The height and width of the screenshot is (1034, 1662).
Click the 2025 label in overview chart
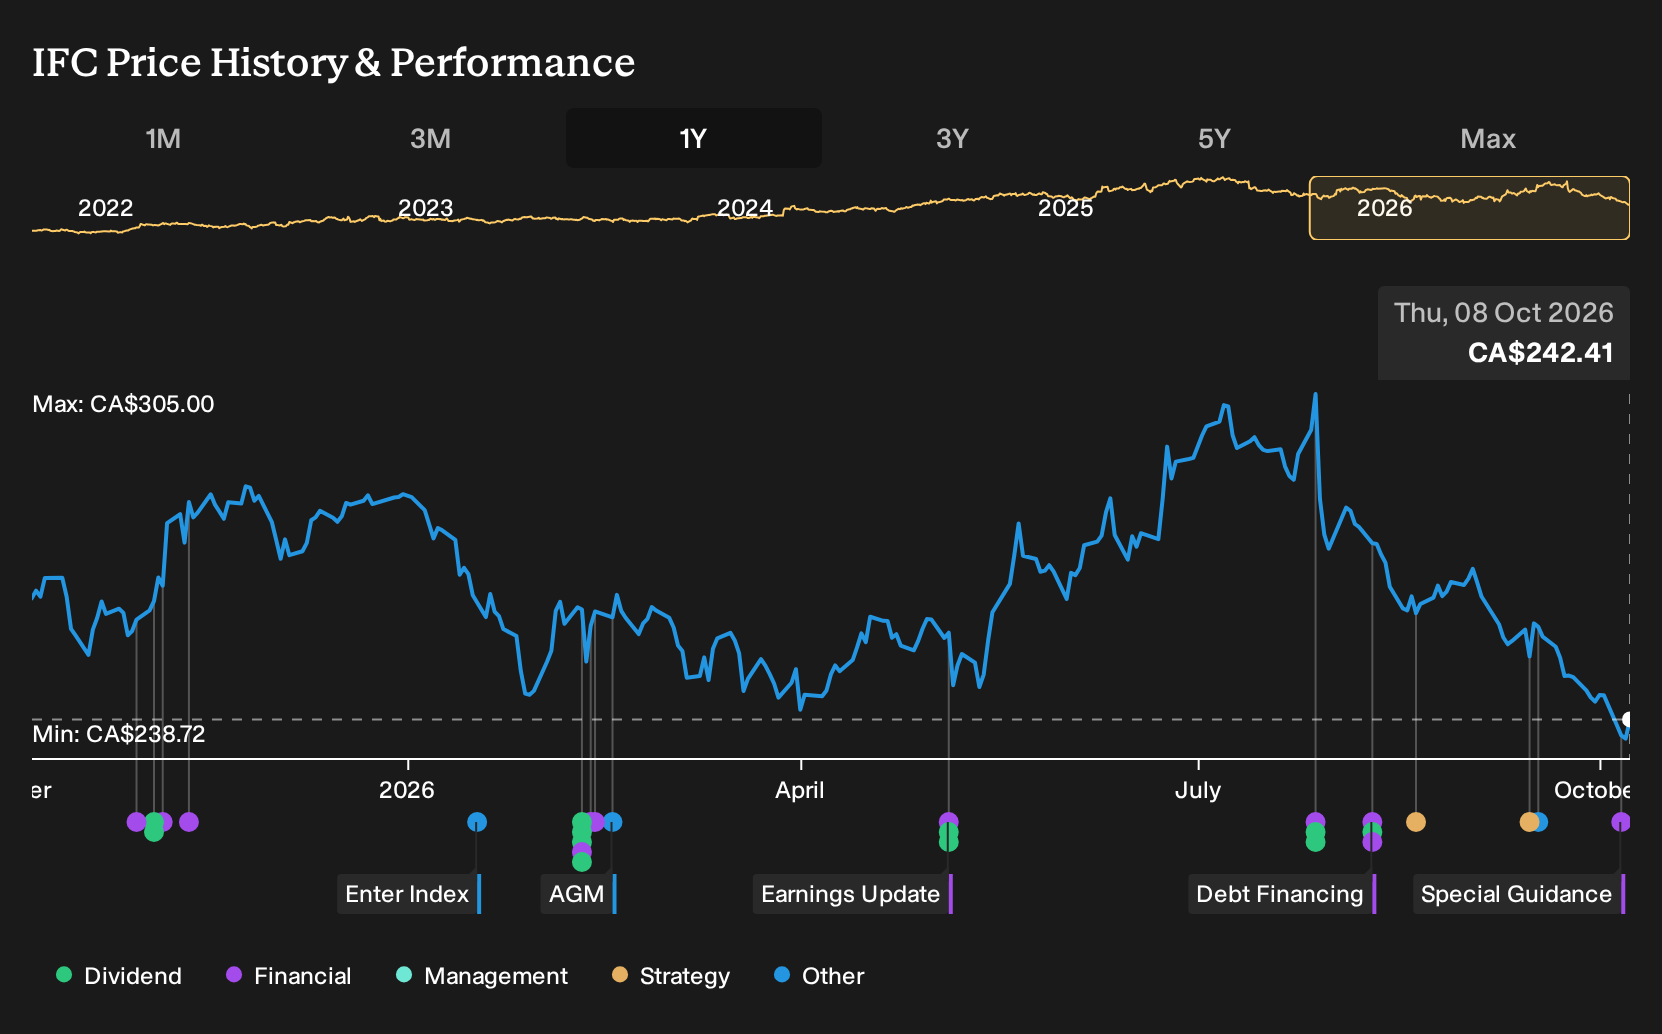click(x=1065, y=208)
